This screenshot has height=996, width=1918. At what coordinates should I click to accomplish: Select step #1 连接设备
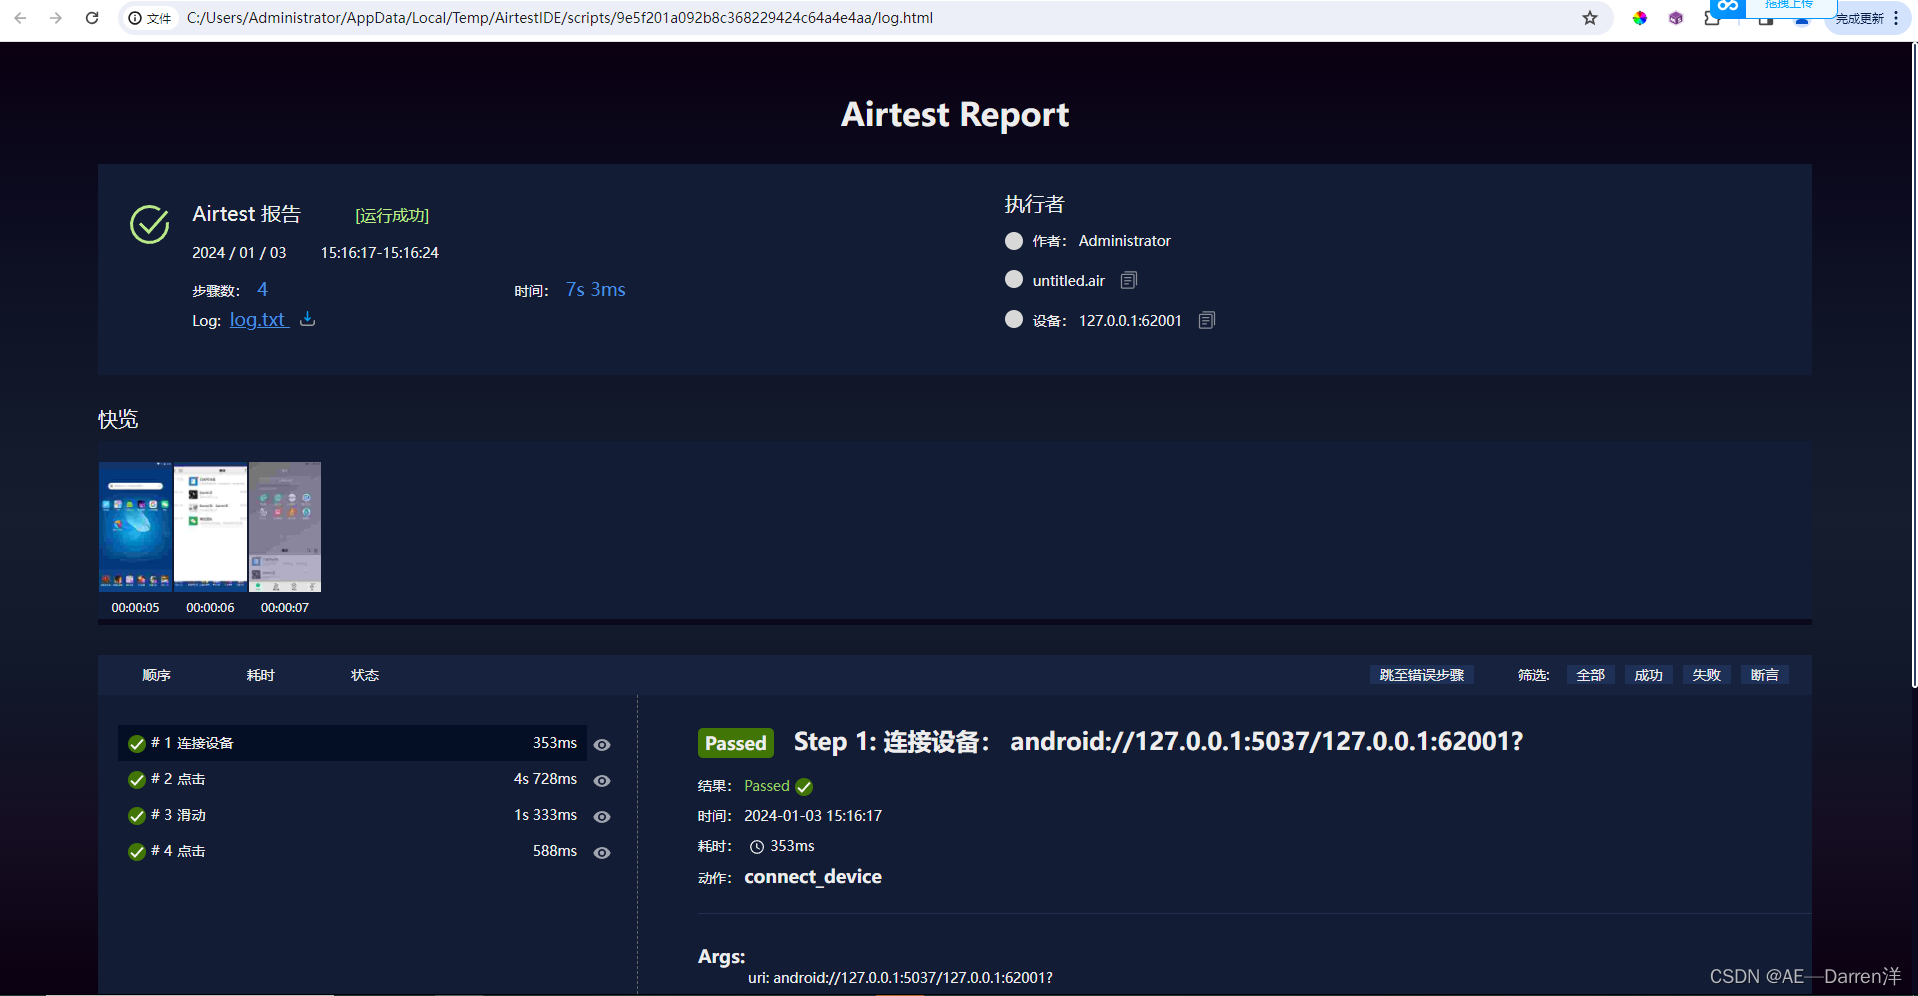(x=352, y=743)
